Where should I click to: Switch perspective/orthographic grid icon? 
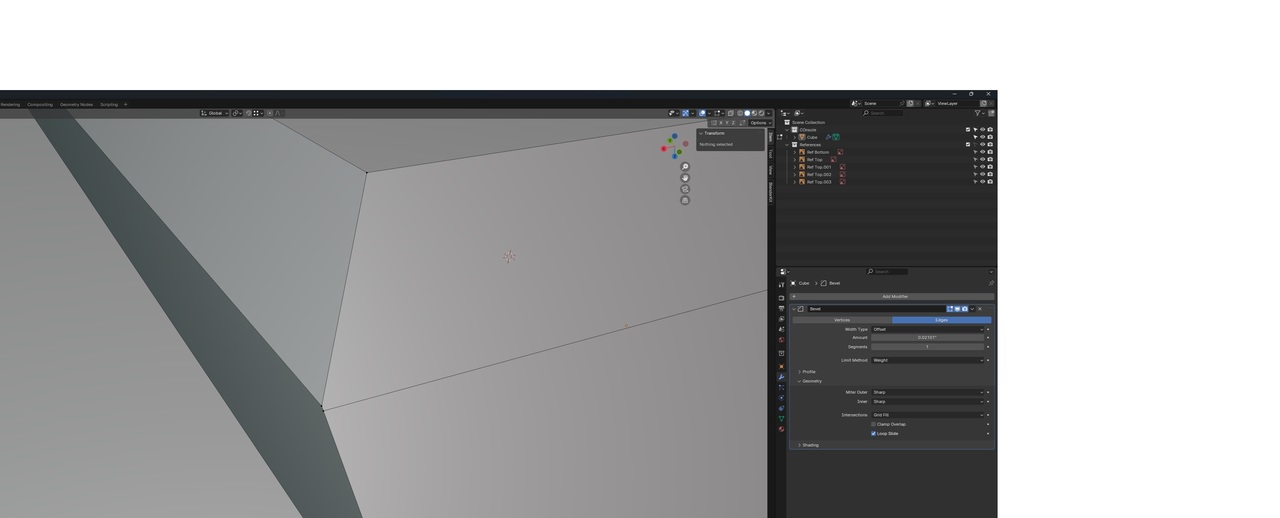point(685,200)
